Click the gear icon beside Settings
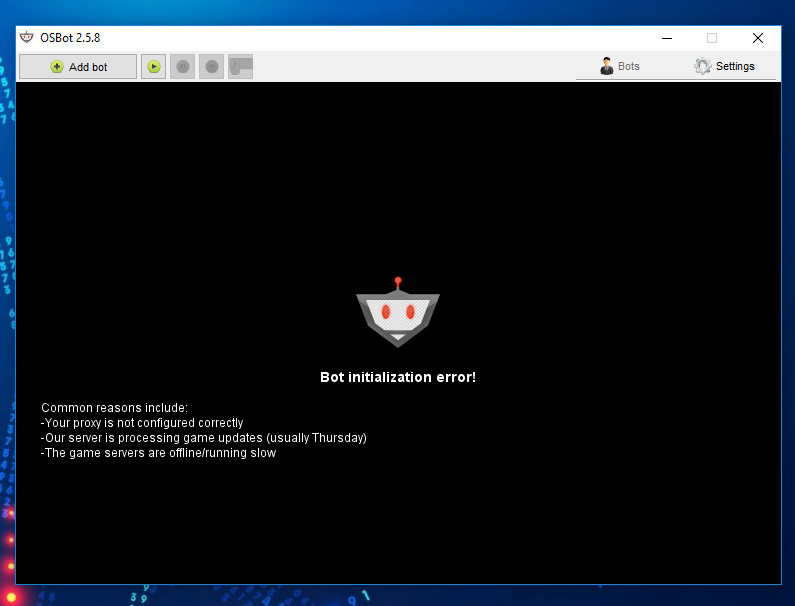The width and height of the screenshot is (795, 606). coord(703,67)
